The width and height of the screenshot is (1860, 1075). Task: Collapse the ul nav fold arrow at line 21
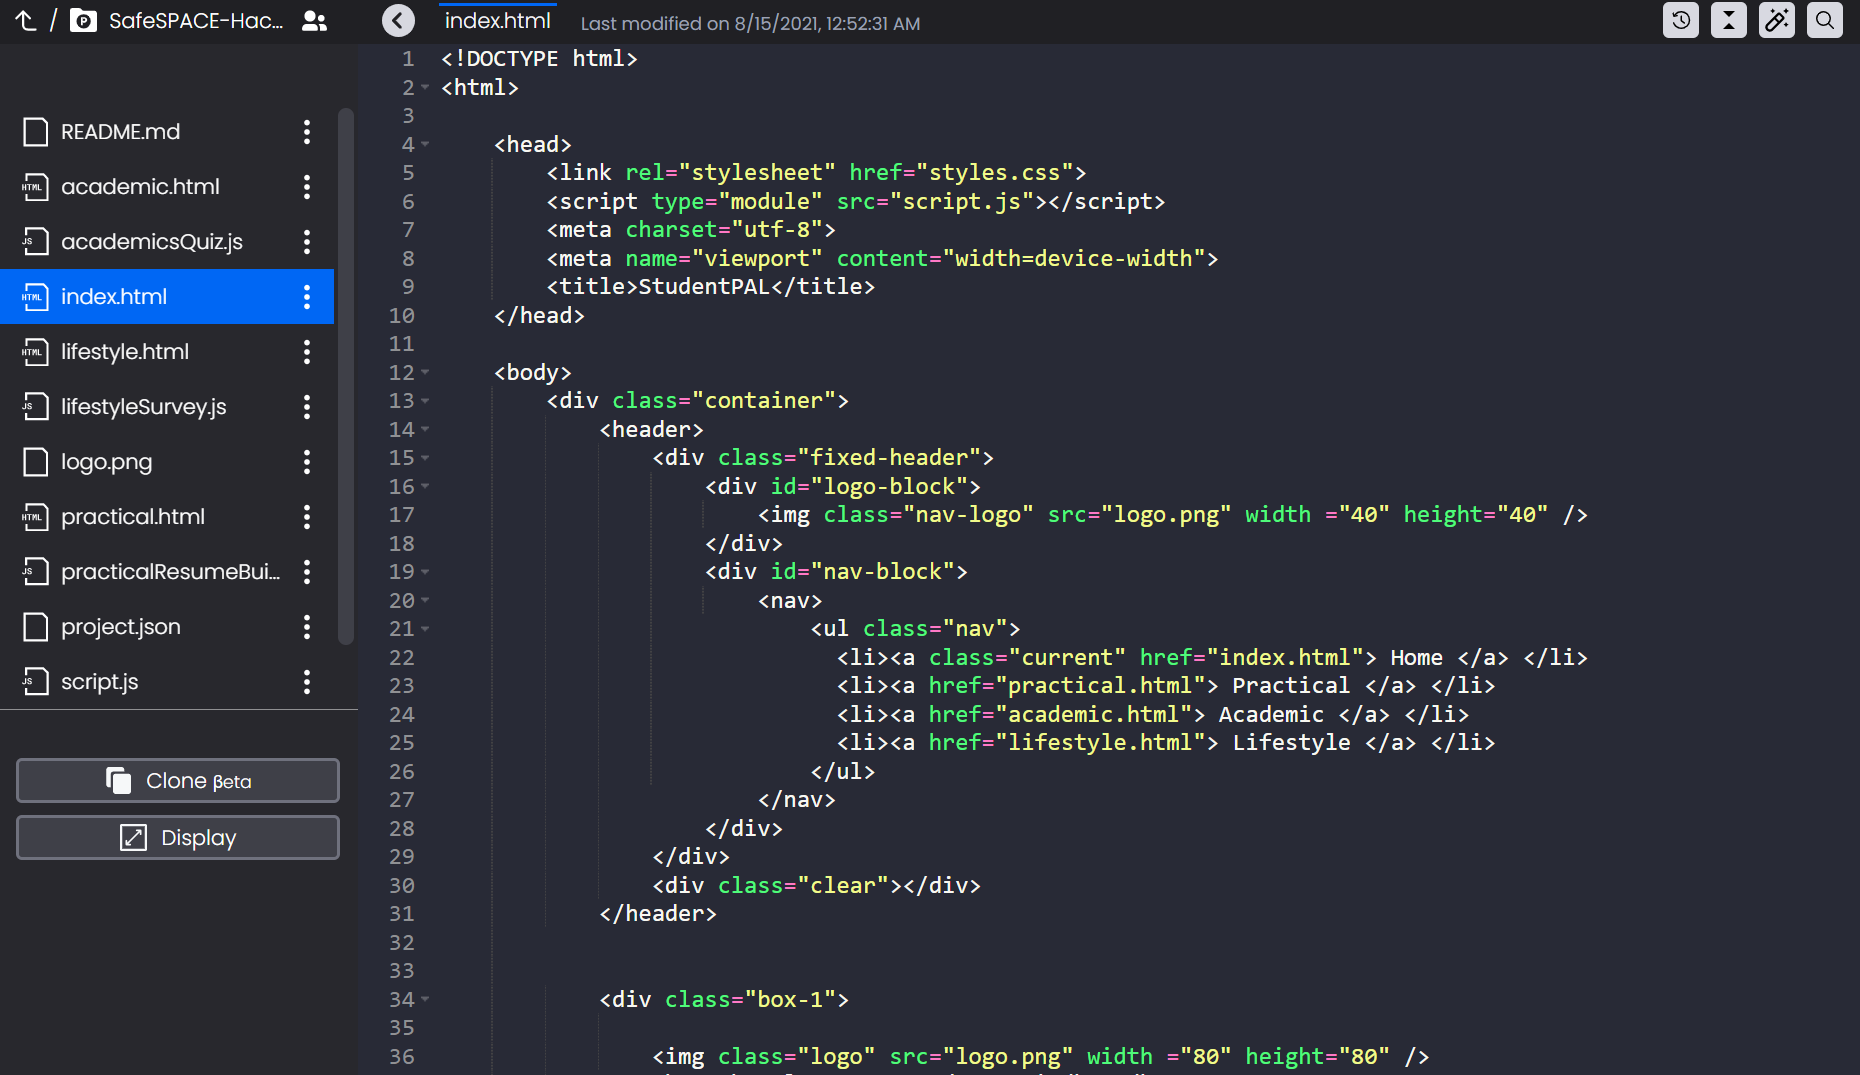click(x=425, y=629)
